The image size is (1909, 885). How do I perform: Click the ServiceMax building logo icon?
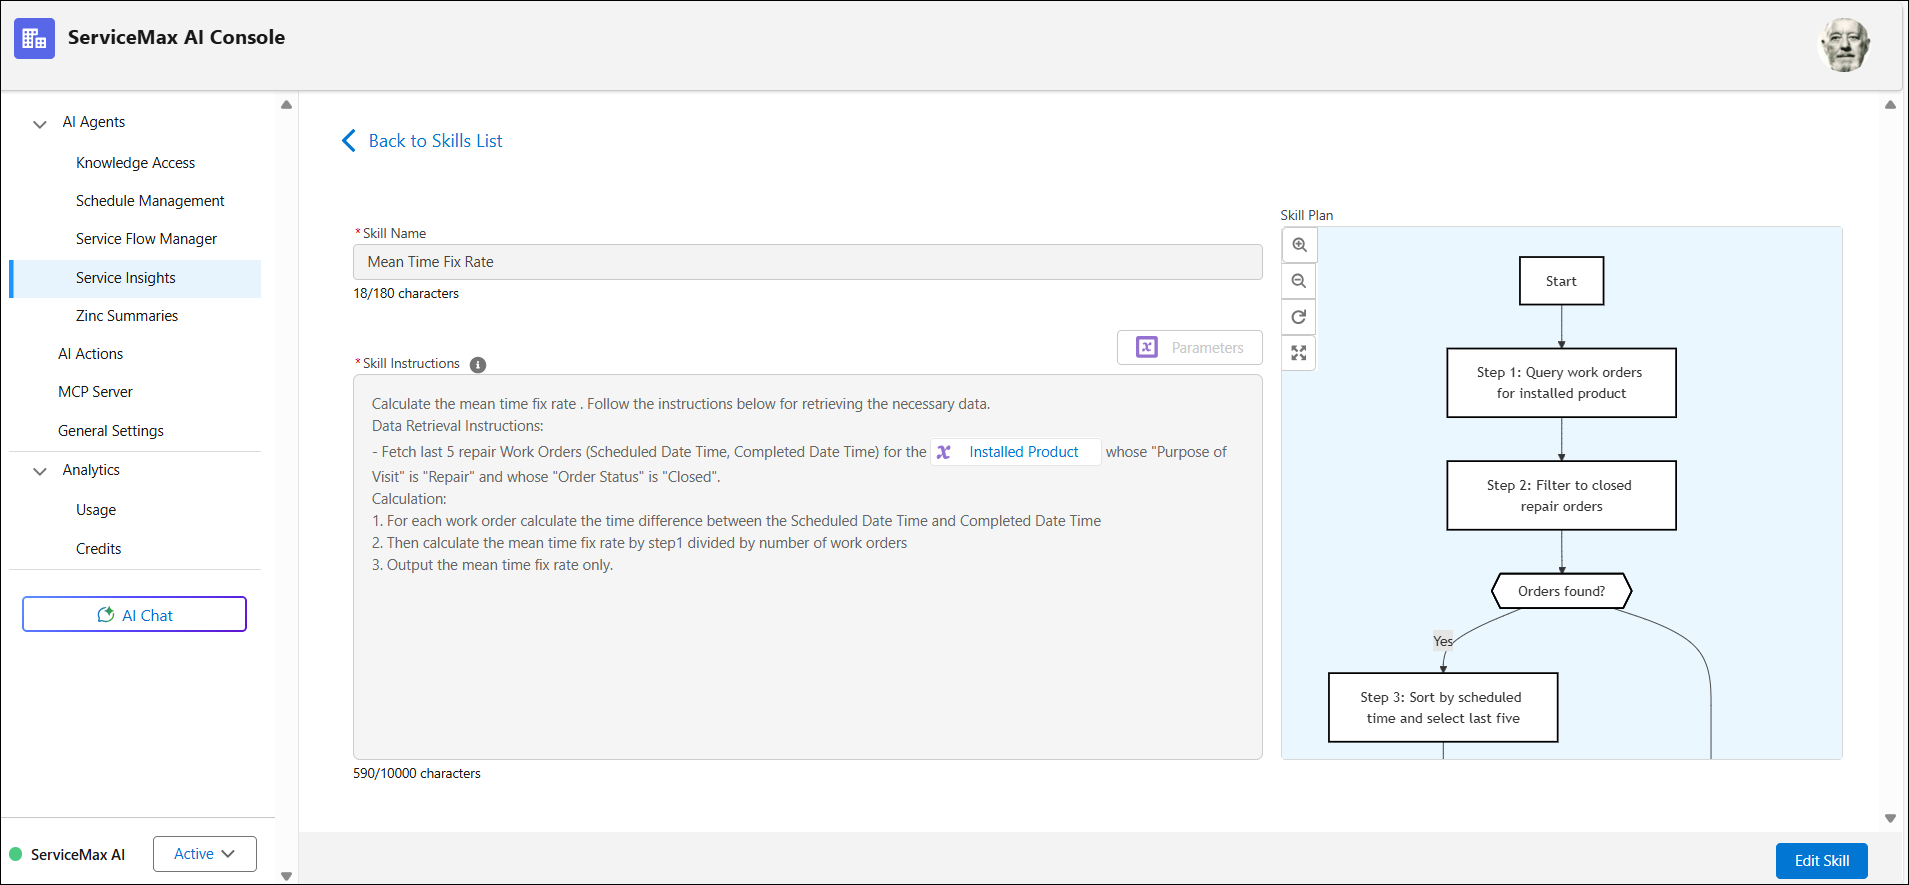tap(34, 38)
